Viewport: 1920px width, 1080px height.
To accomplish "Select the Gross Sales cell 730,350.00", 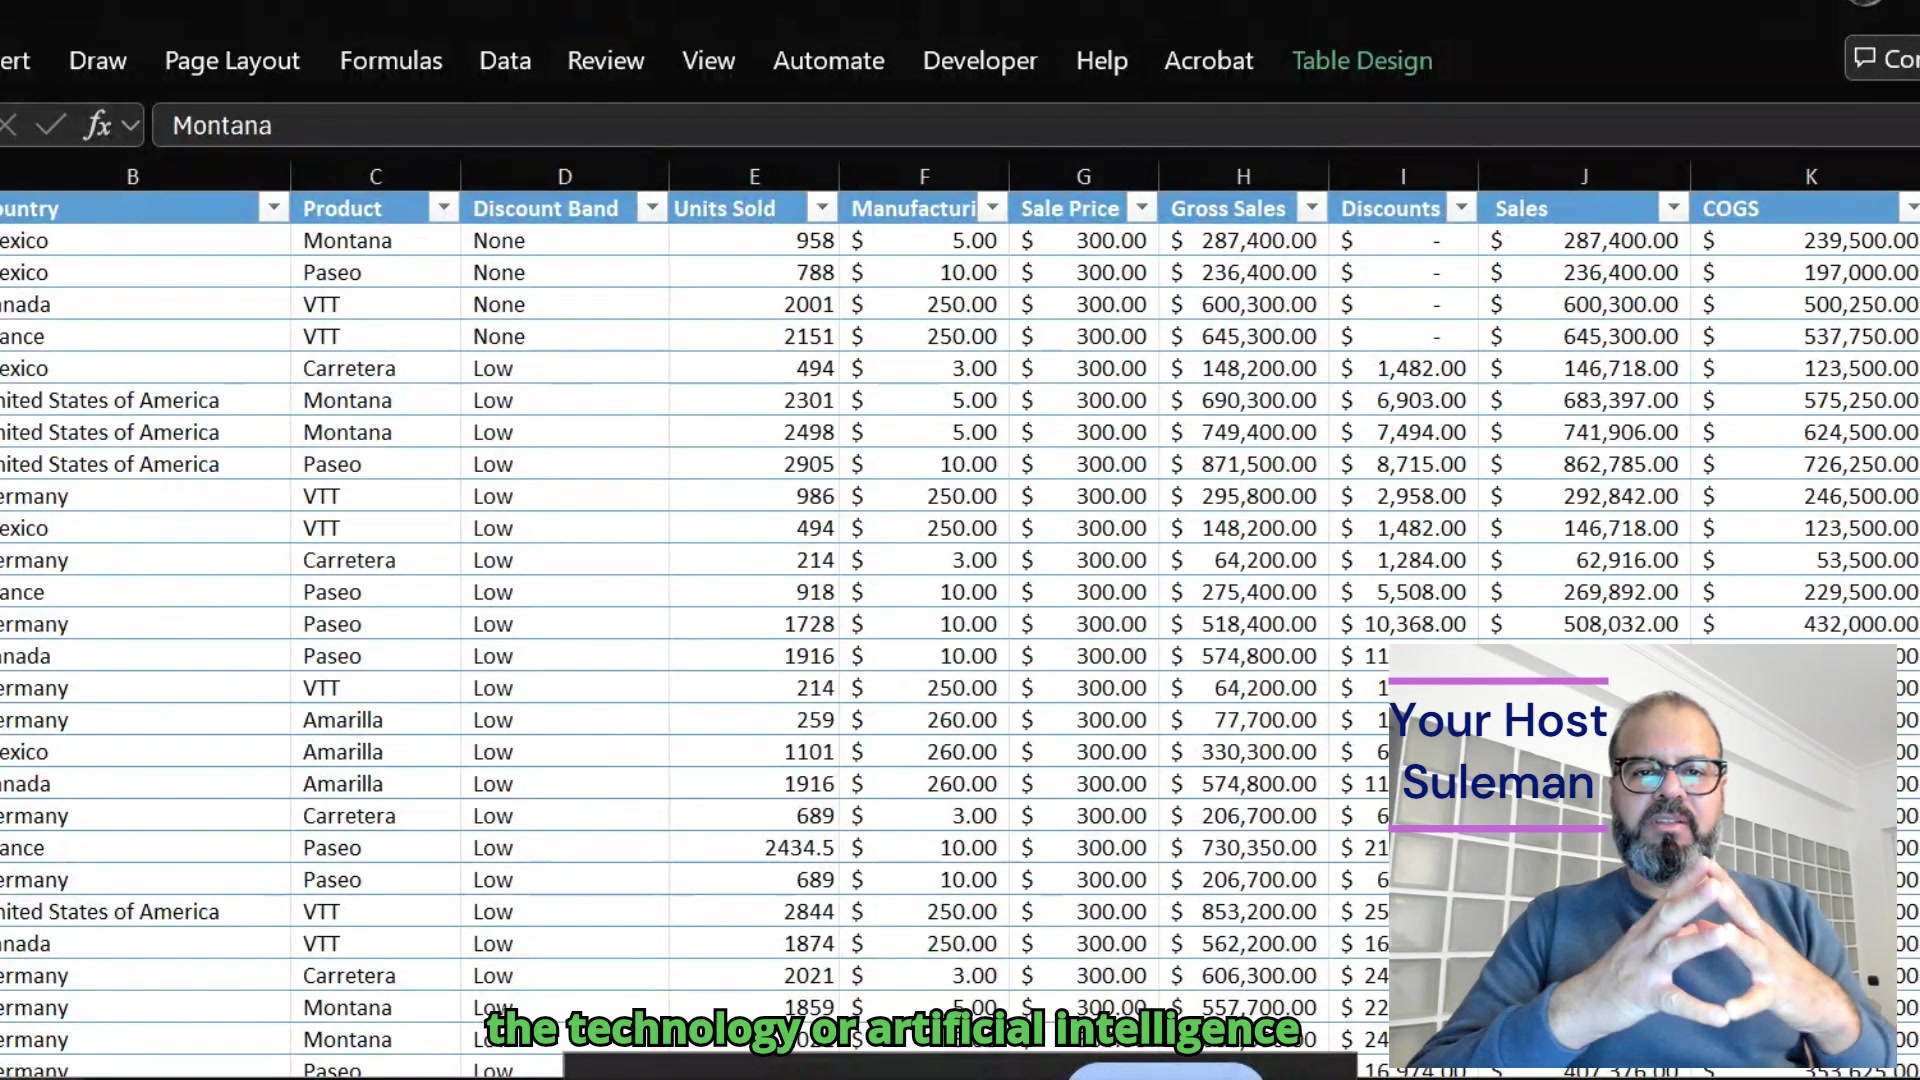I will click(x=1244, y=848).
